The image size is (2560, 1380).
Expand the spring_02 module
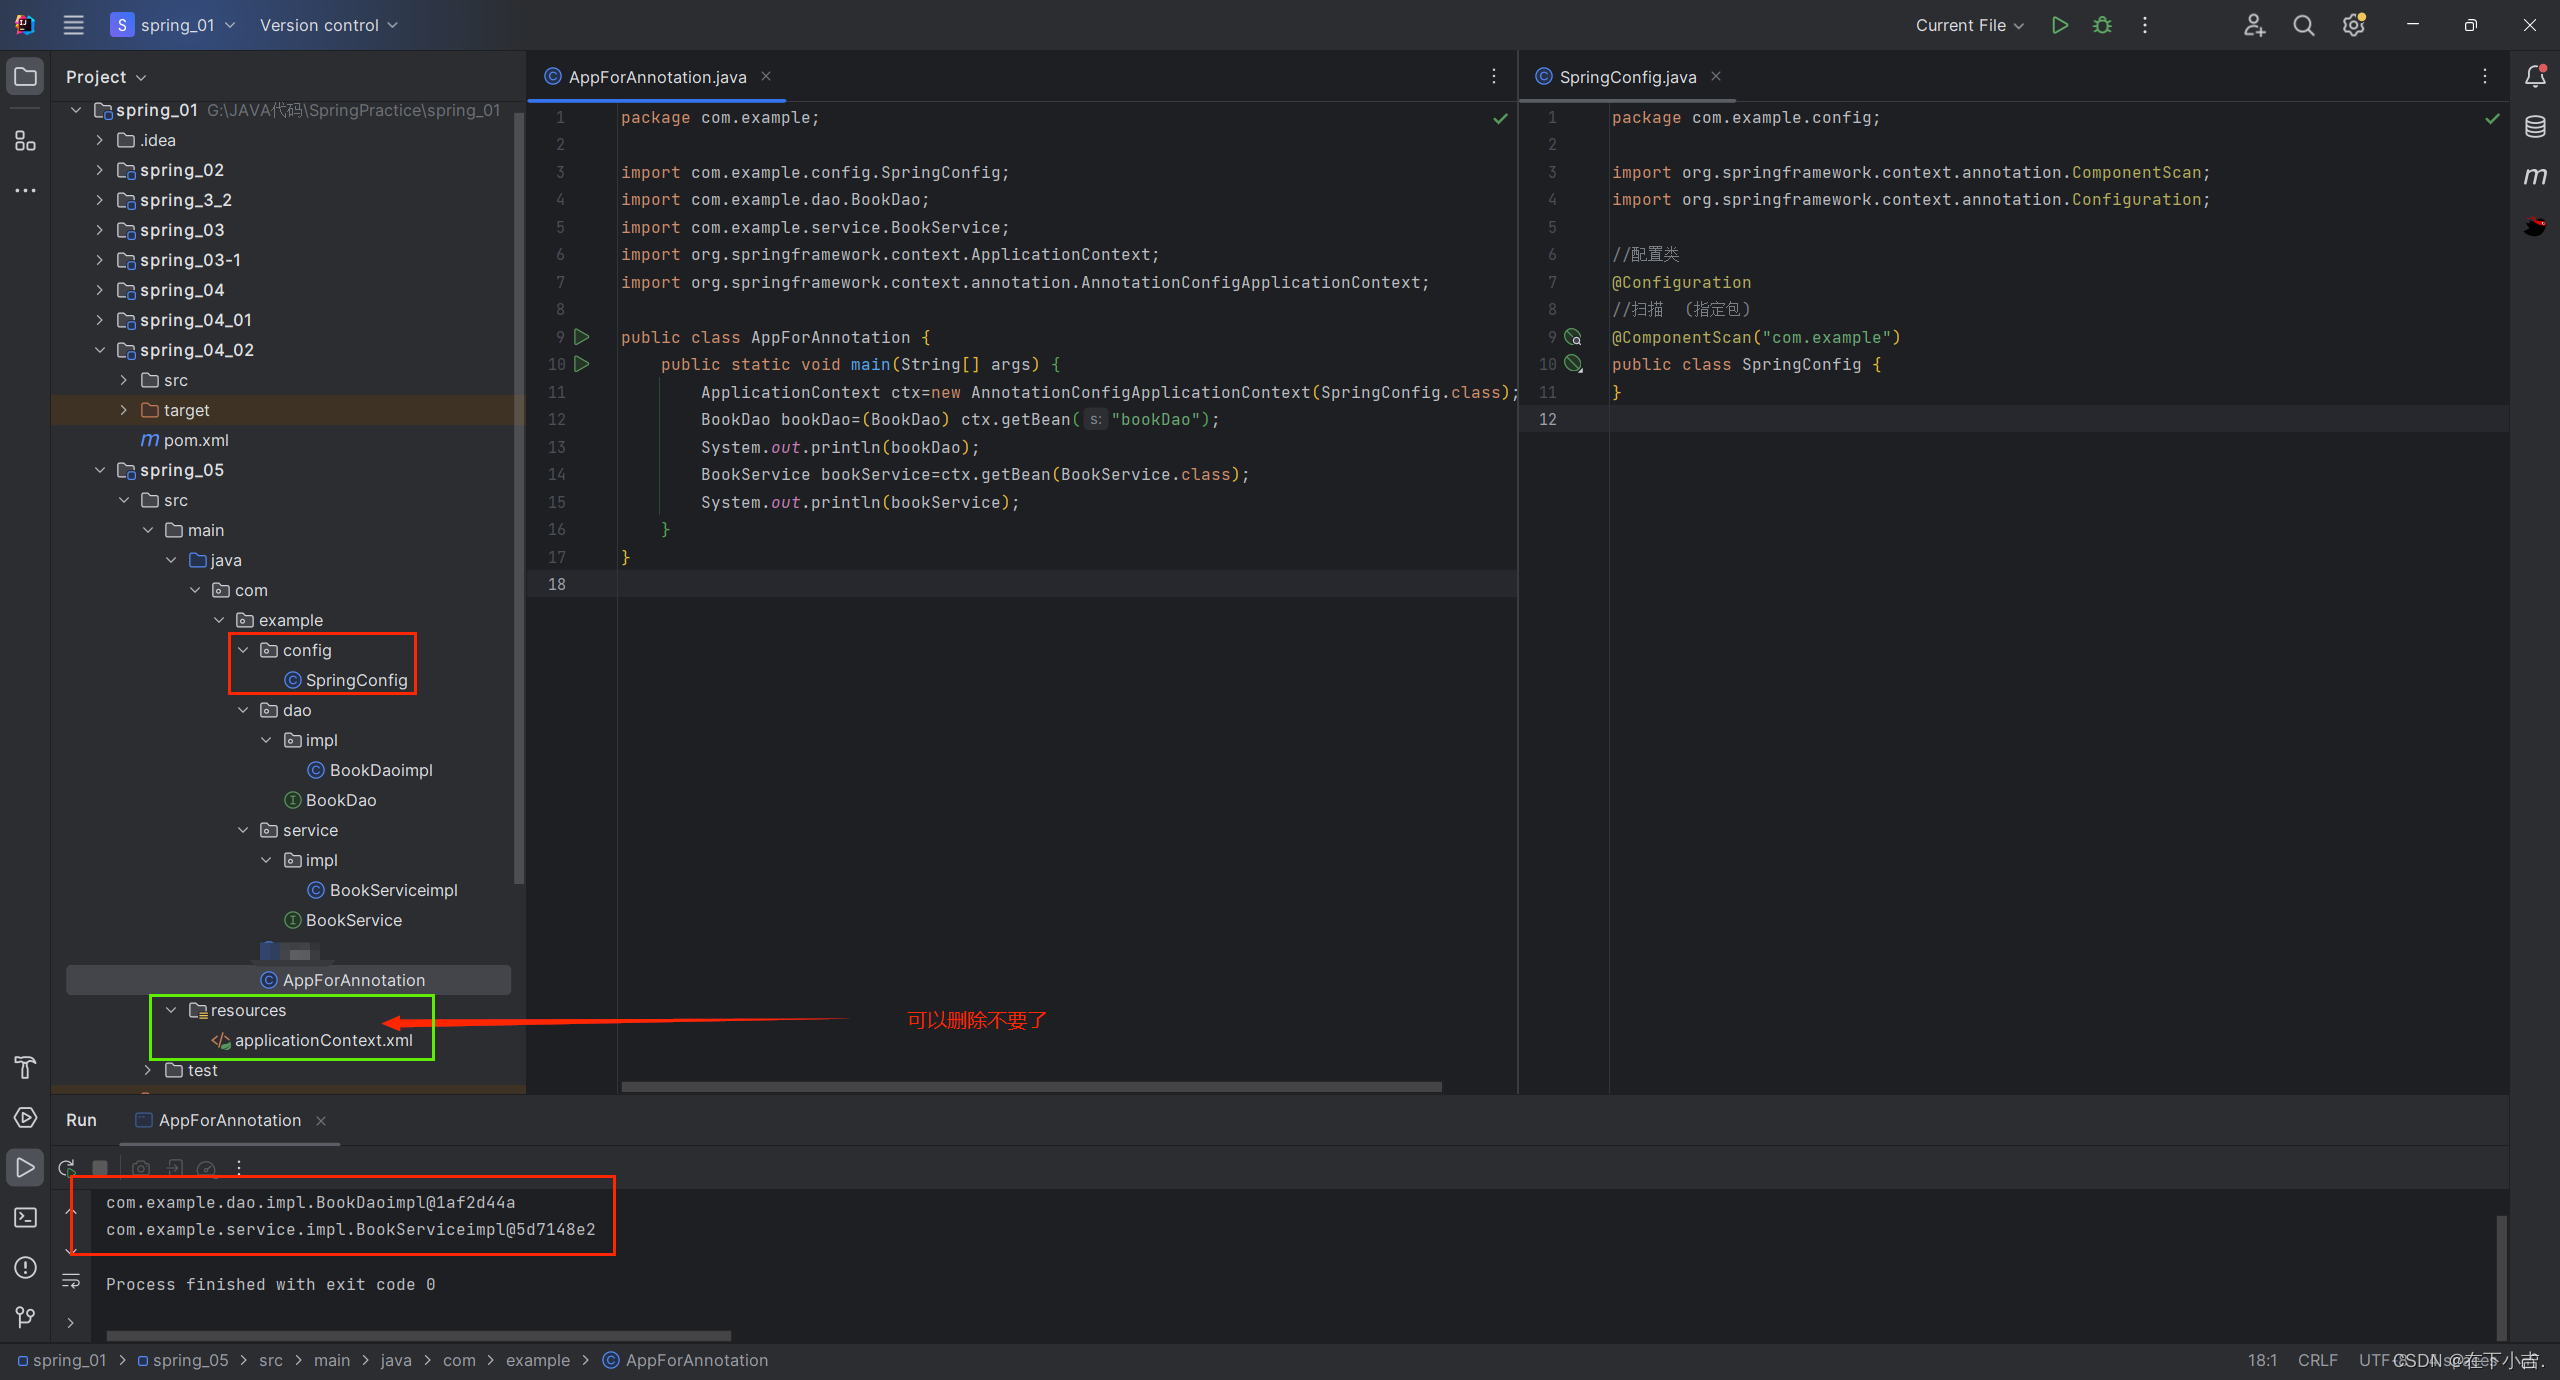(99, 170)
